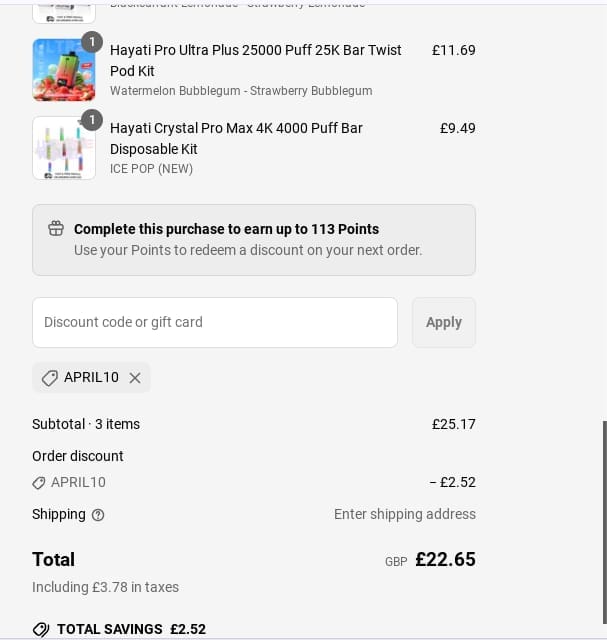607x640 pixels.
Task: Open the Shipping help question mark icon
Action: (98, 515)
